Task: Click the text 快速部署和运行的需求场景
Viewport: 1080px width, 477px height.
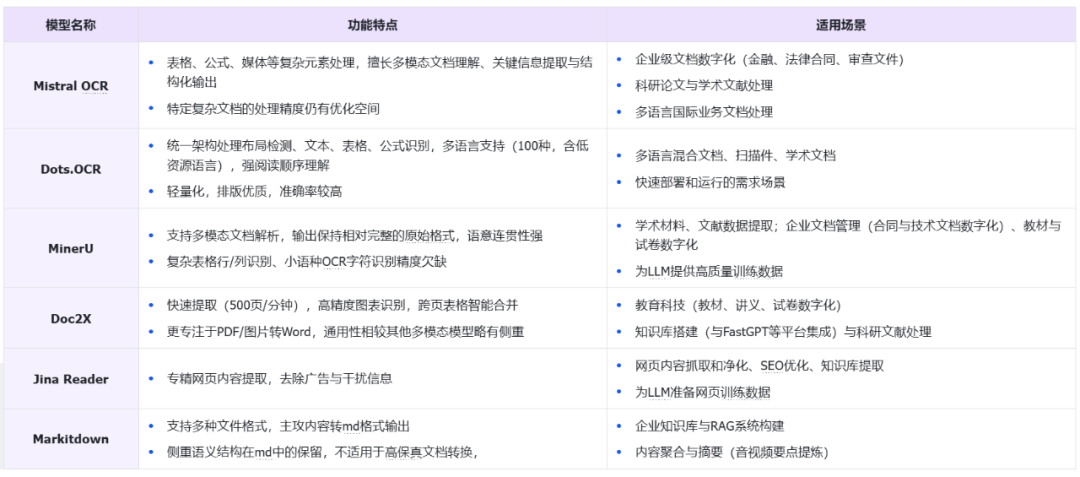Action: point(710,182)
